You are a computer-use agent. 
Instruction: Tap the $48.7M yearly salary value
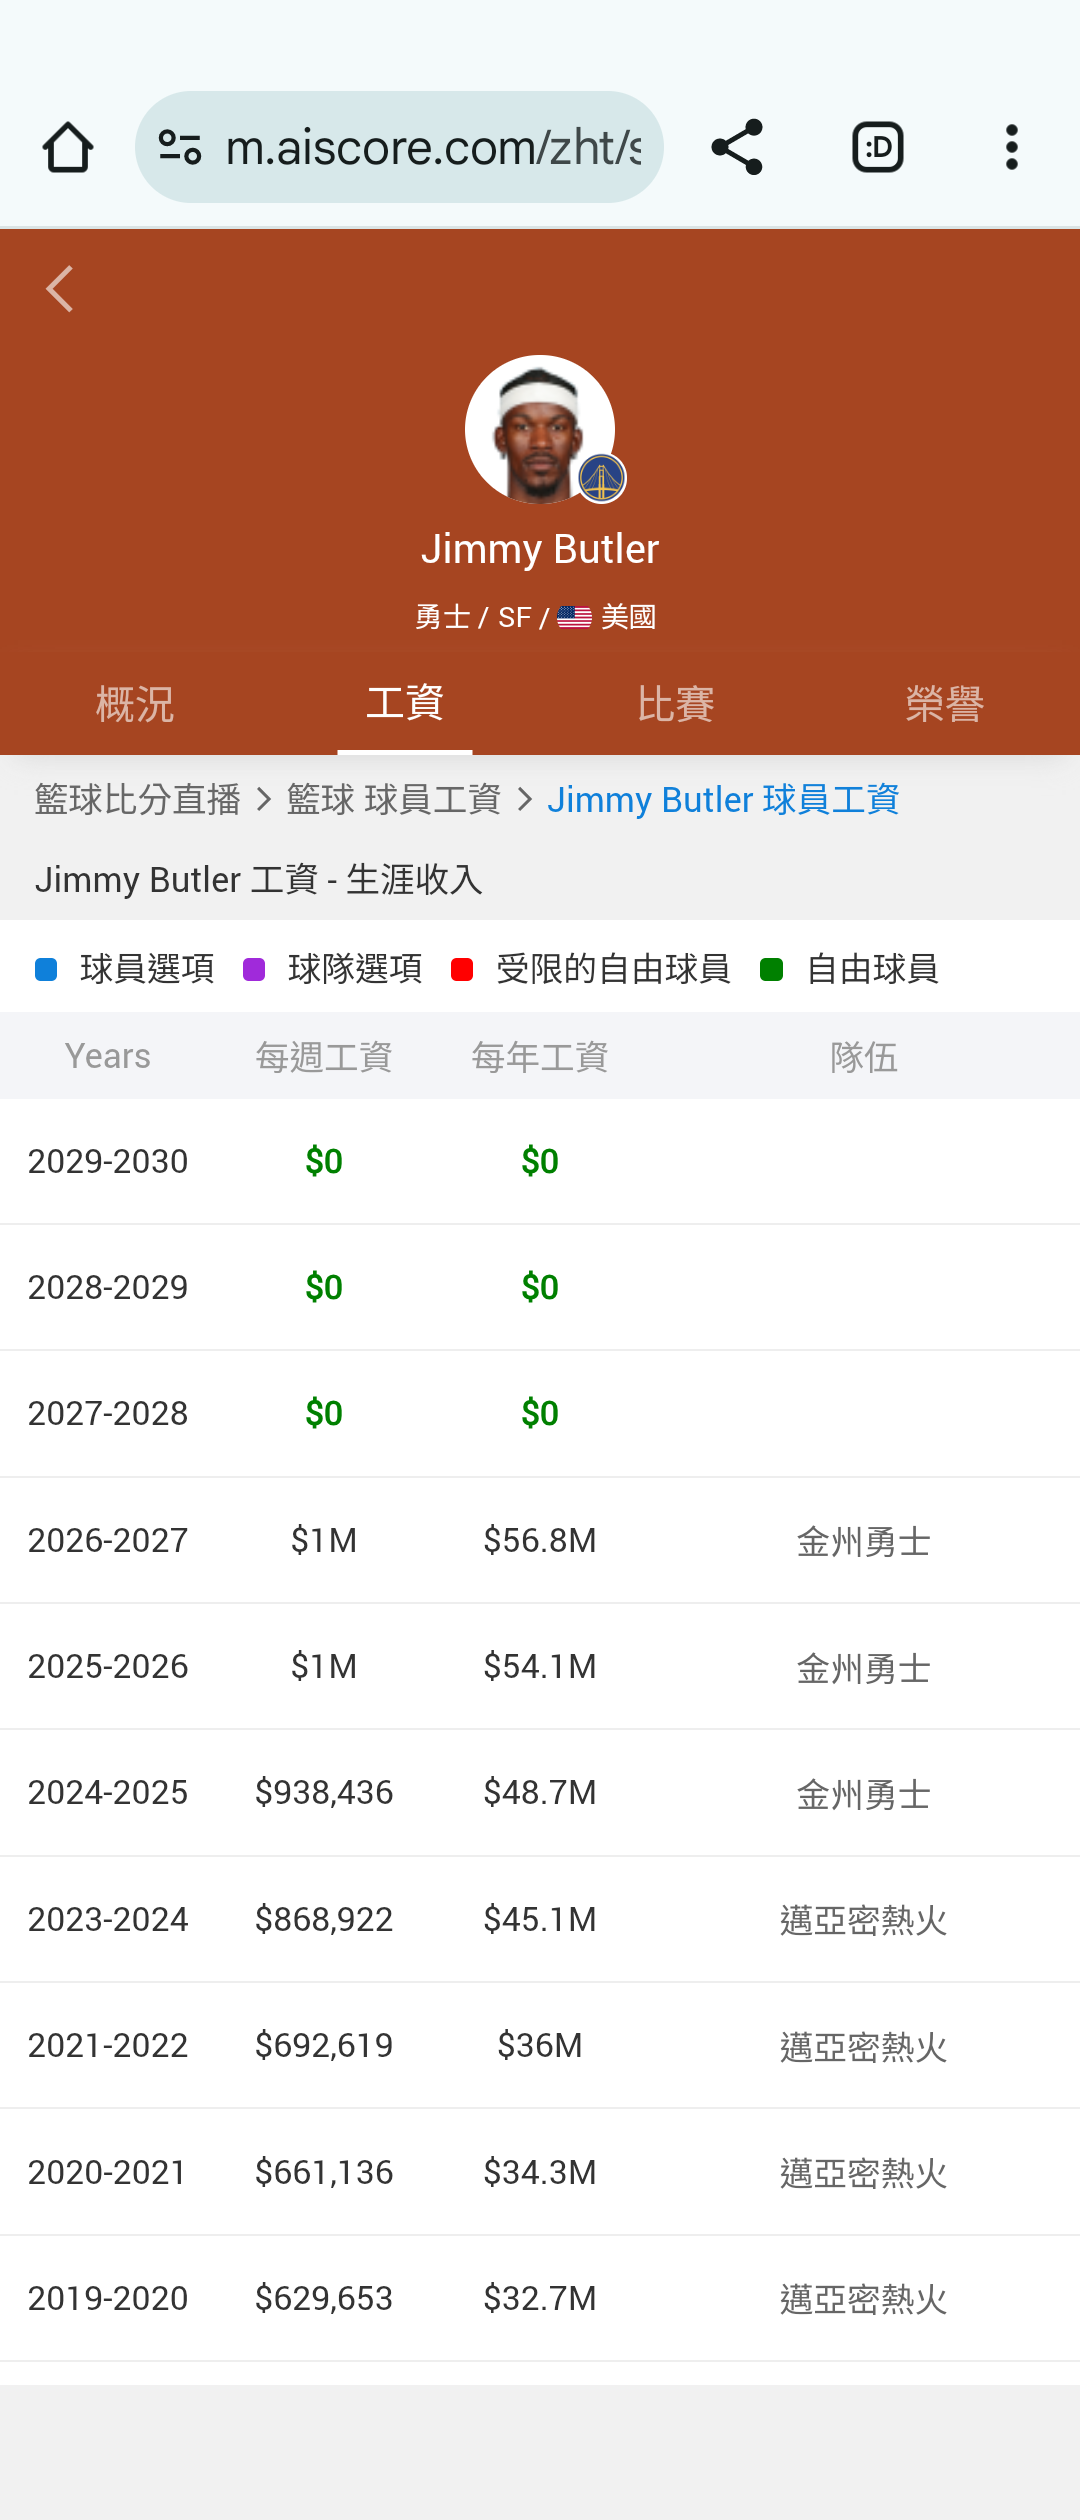pyautogui.click(x=540, y=1792)
